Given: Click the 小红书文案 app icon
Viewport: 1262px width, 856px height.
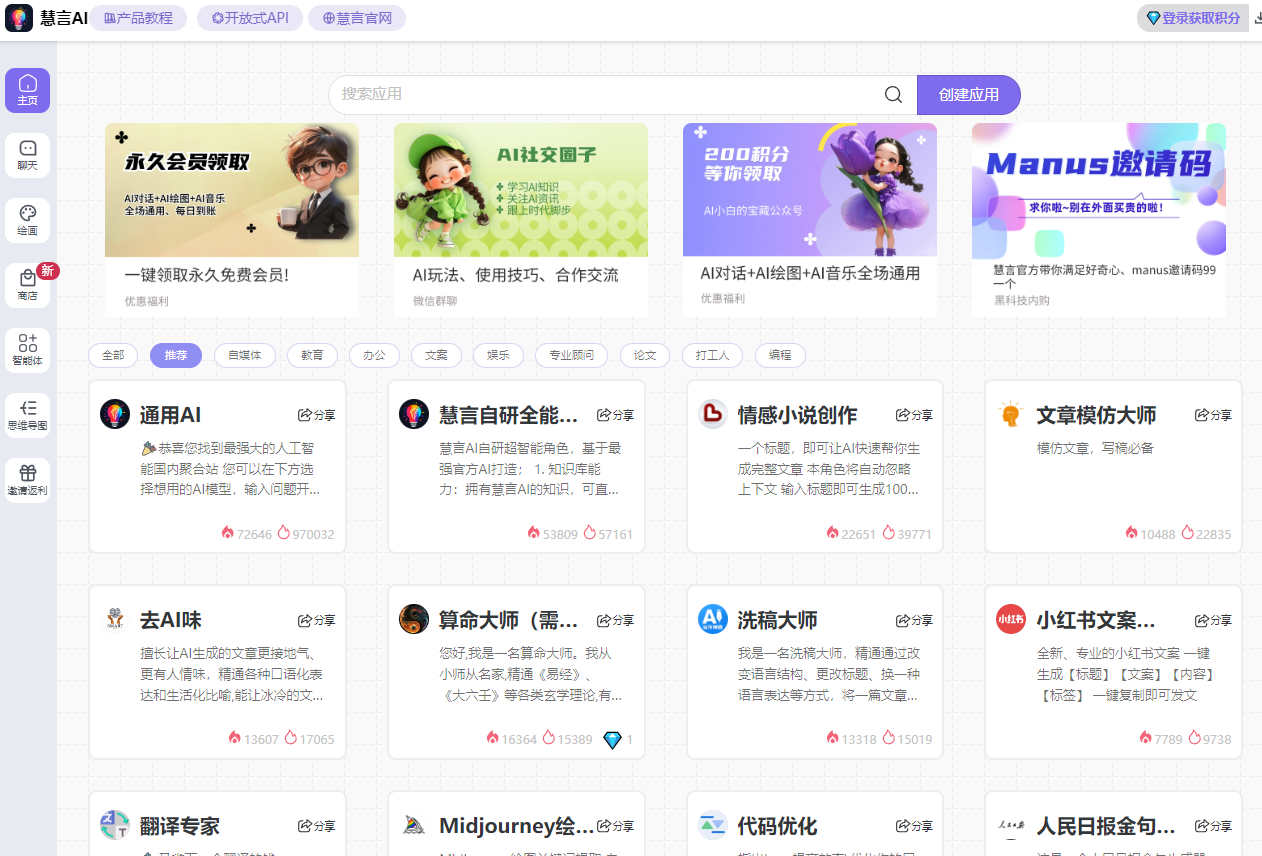Looking at the screenshot, I should [1010, 619].
